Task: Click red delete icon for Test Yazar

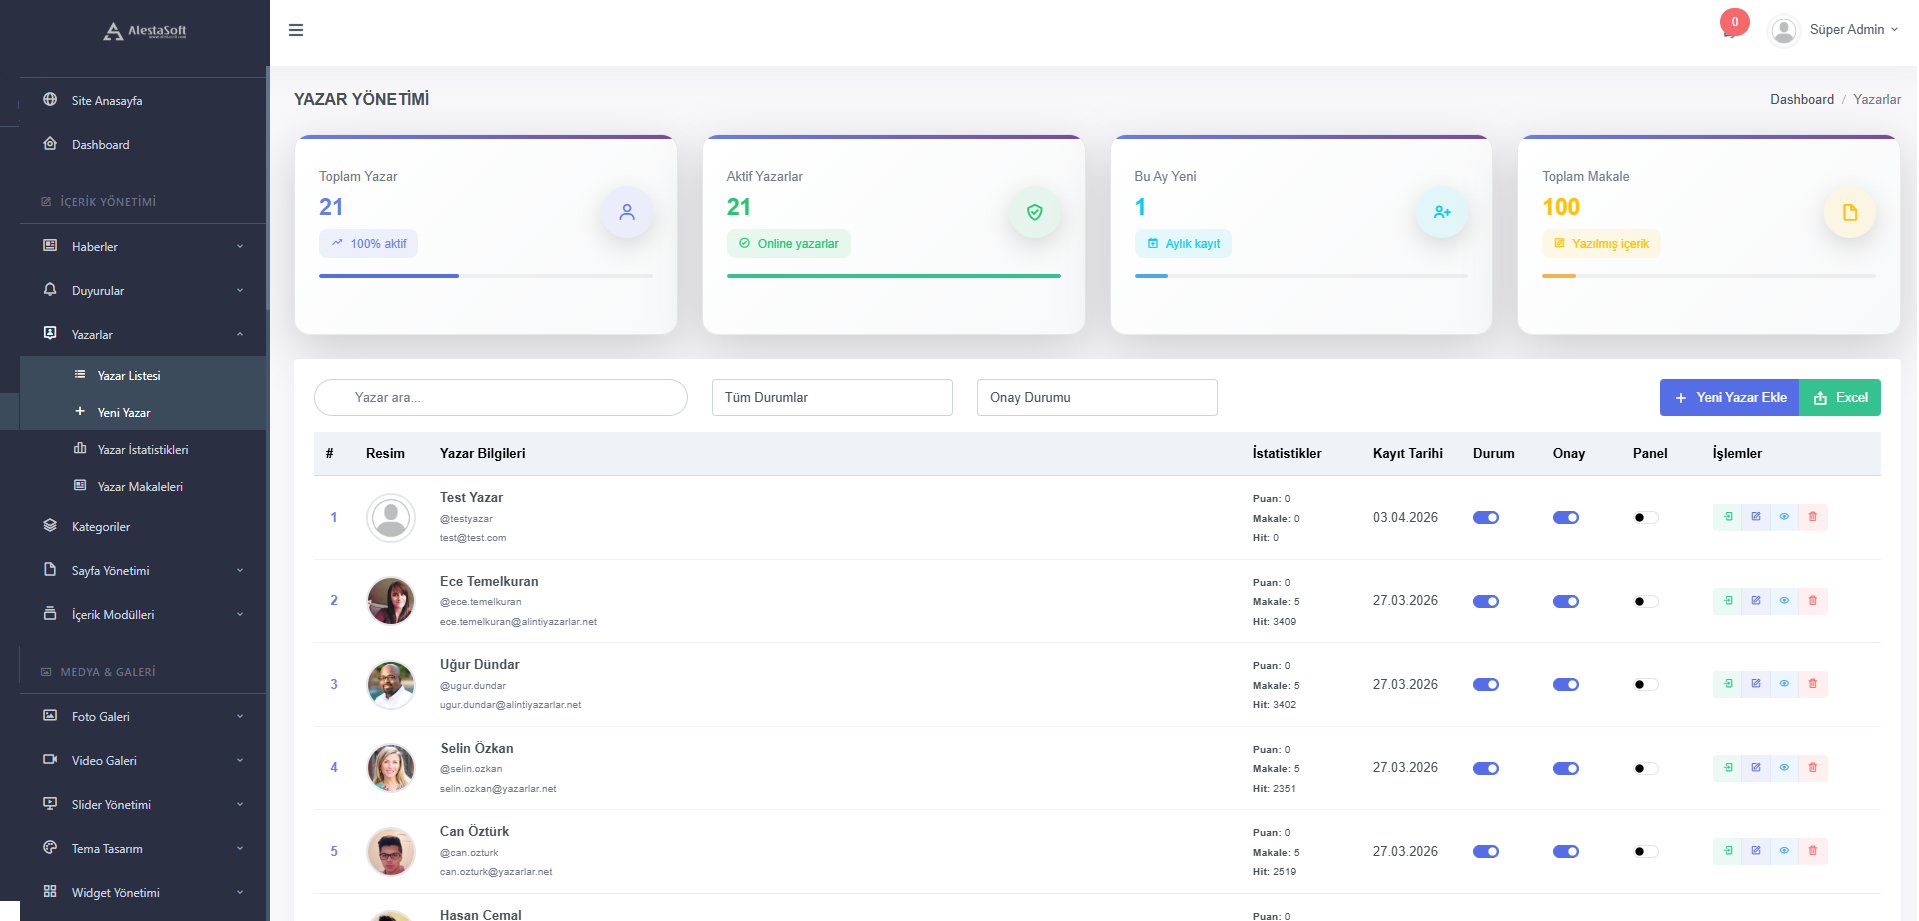Action: [x=1812, y=517]
